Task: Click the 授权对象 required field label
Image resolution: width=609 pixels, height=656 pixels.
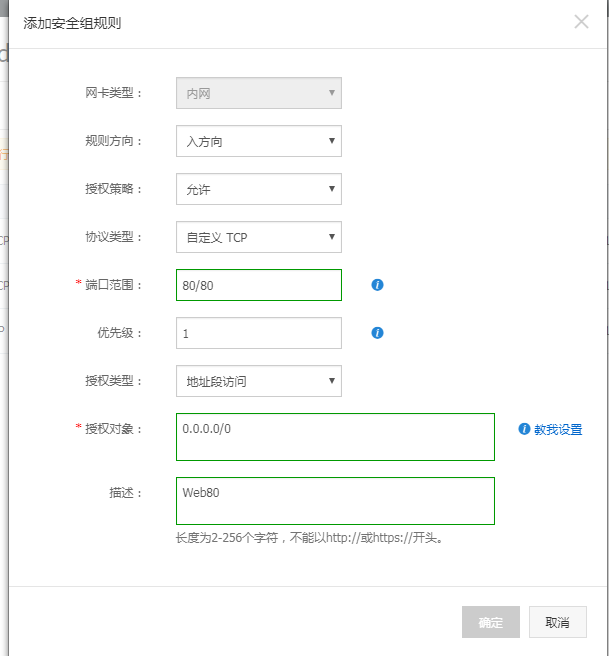Action: click(x=113, y=429)
